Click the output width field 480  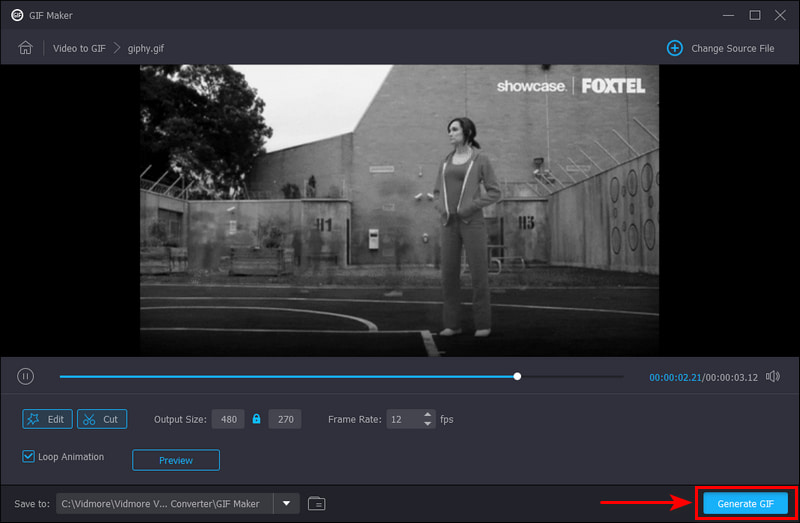(229, 419)
